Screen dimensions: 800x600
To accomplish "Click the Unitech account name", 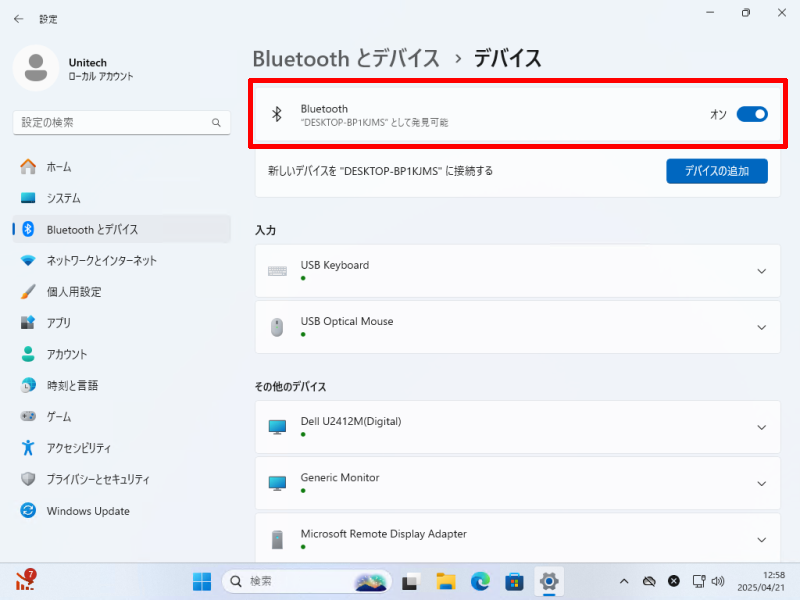I will point(88,63).
